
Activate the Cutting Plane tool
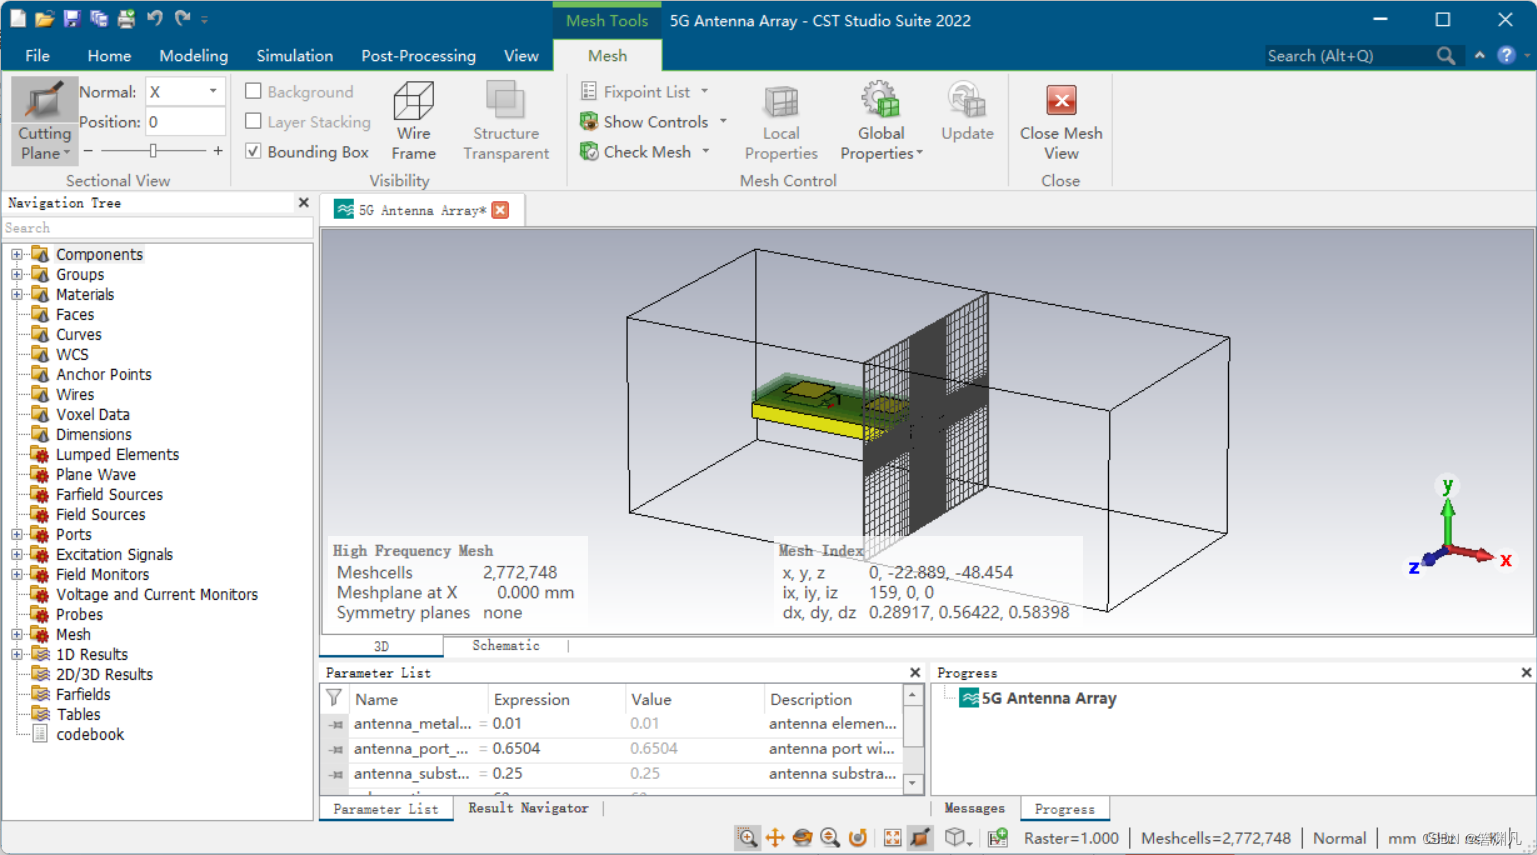click(44, 121)
